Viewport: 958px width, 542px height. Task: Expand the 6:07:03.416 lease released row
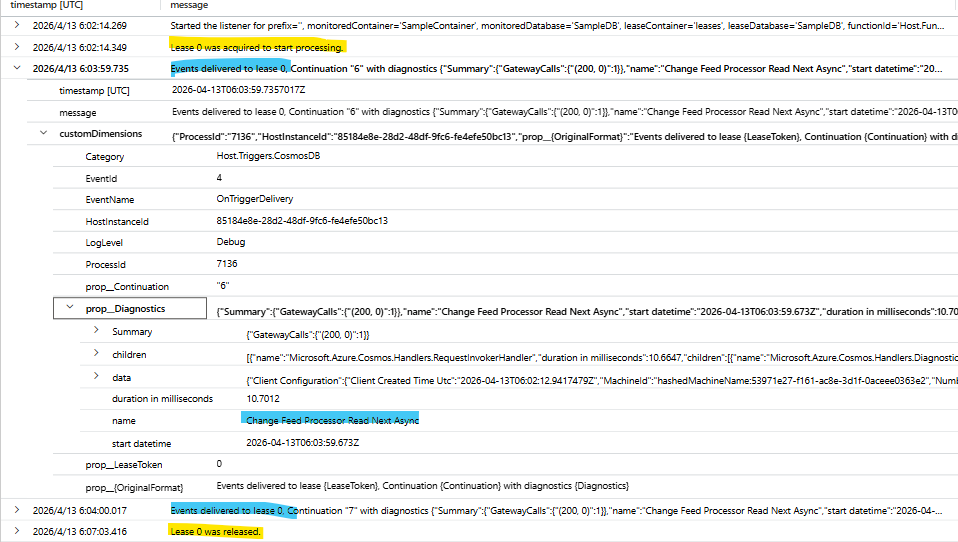17,532
